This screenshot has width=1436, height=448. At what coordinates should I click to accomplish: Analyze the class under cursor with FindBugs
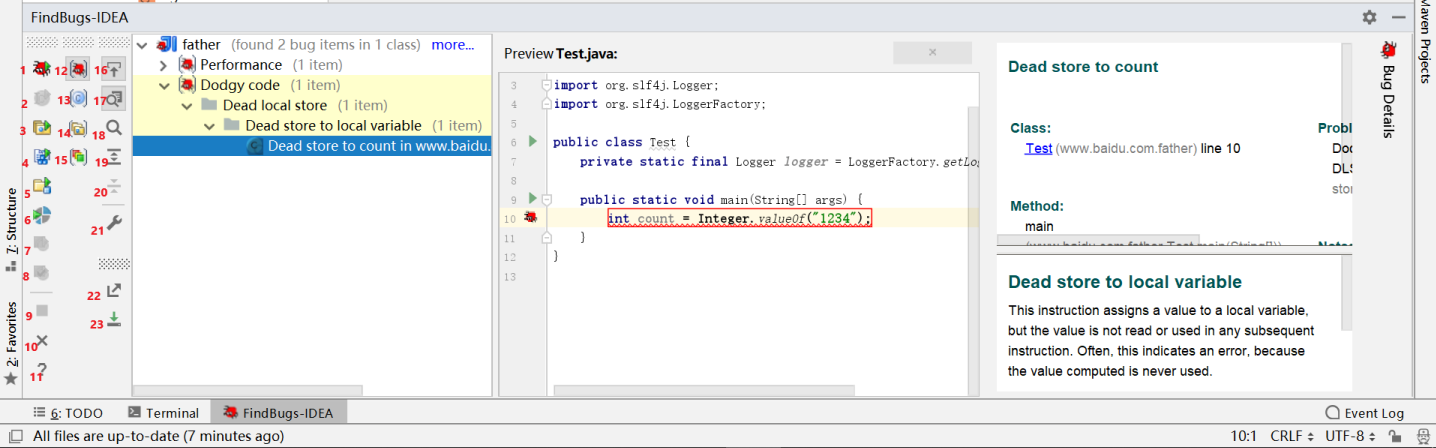pyautogui.click(x=42, y=98)
